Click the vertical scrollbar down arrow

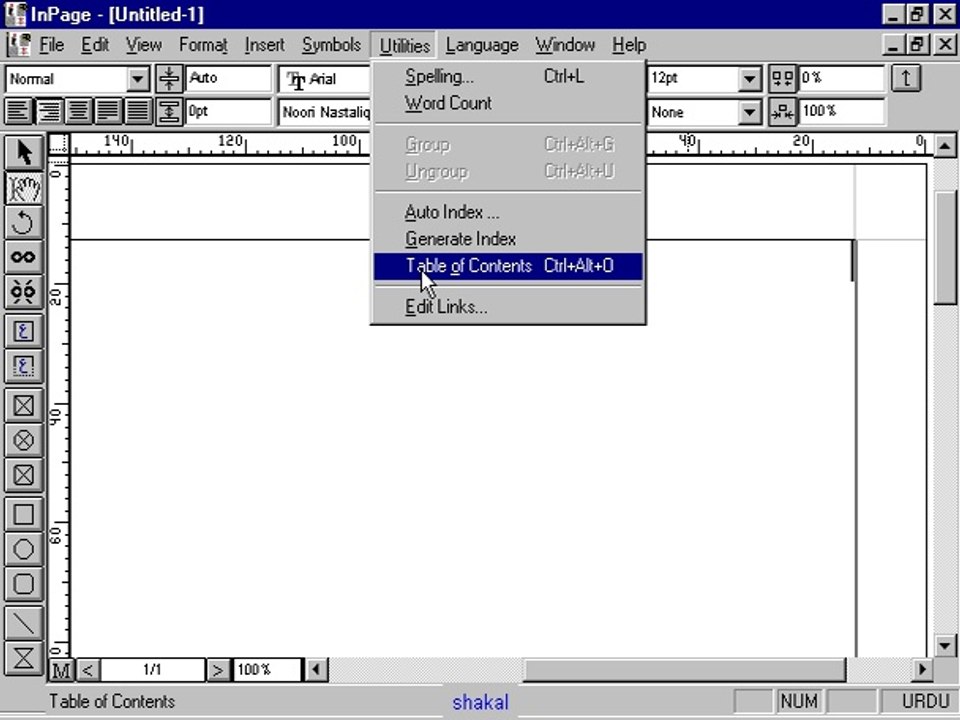[x=945, y=646]
